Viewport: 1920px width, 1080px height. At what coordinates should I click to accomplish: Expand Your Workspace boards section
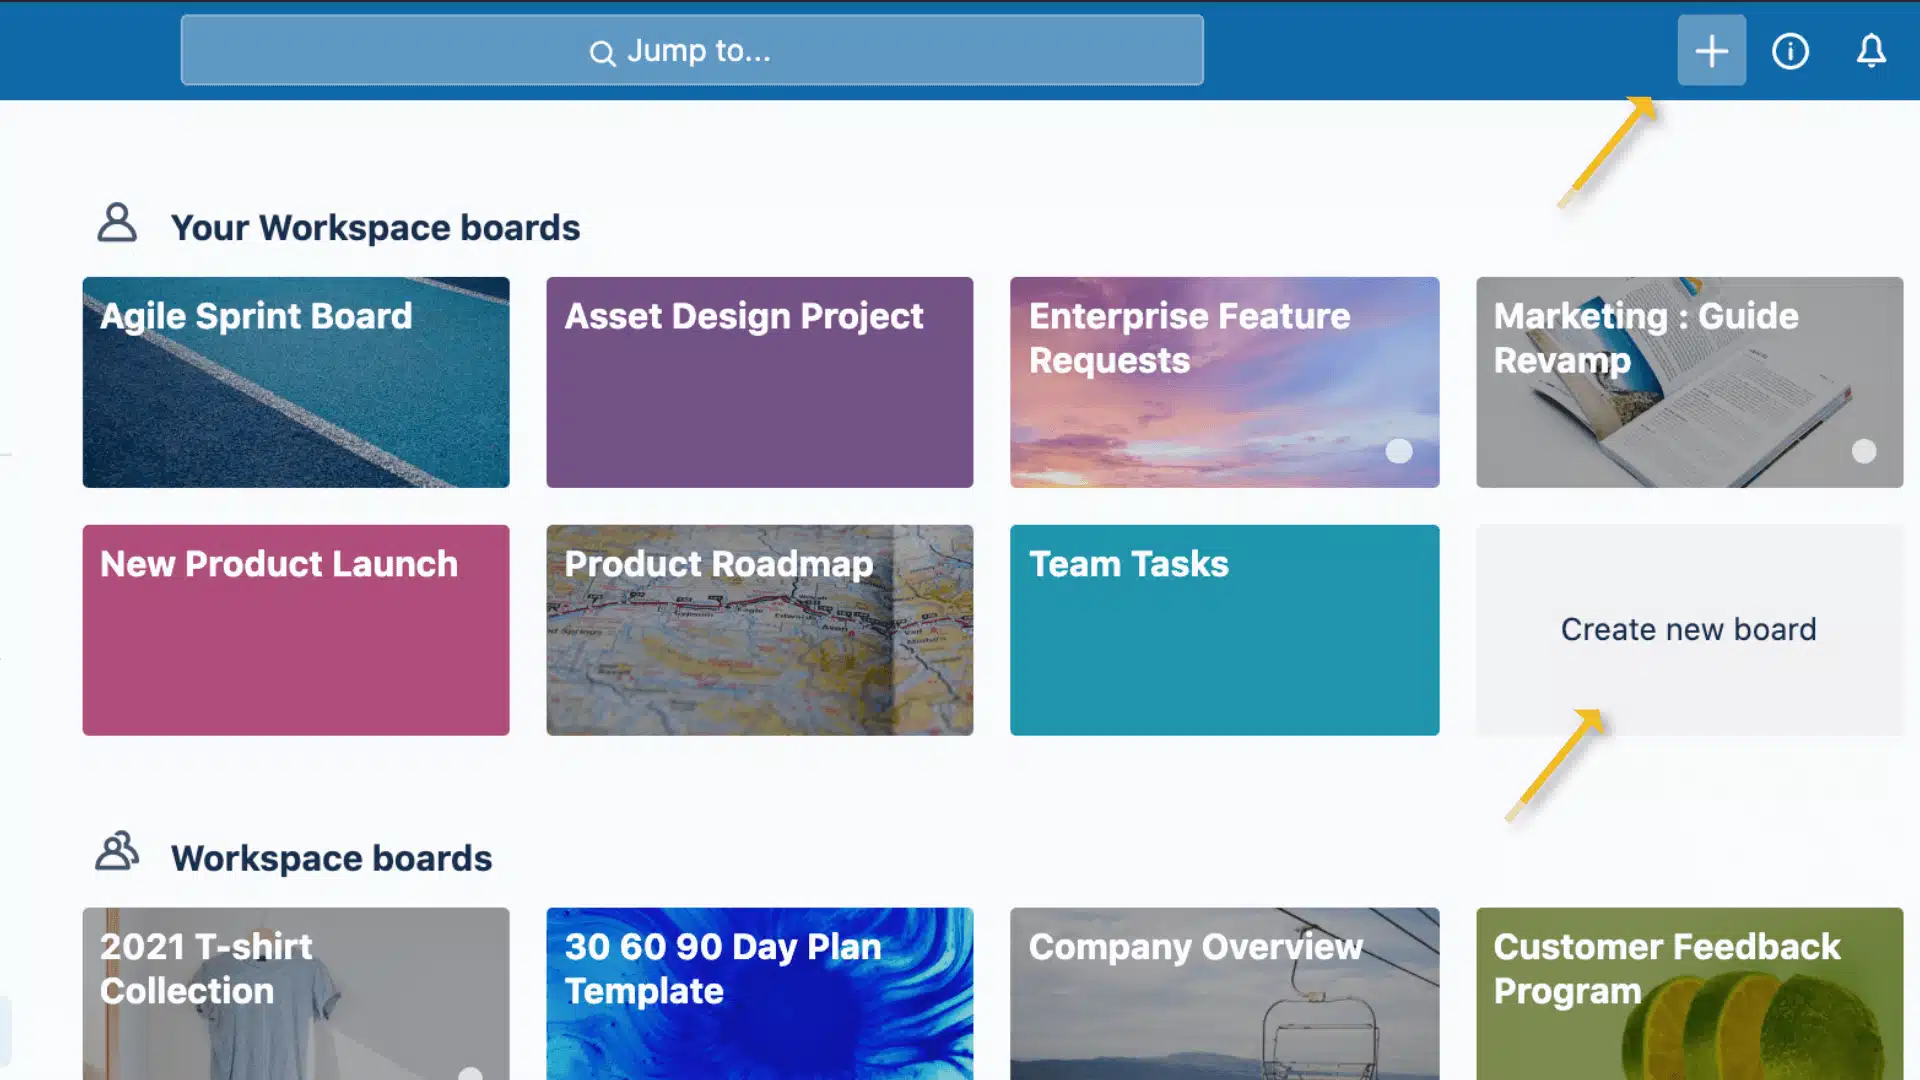click(x=375, y=225)
